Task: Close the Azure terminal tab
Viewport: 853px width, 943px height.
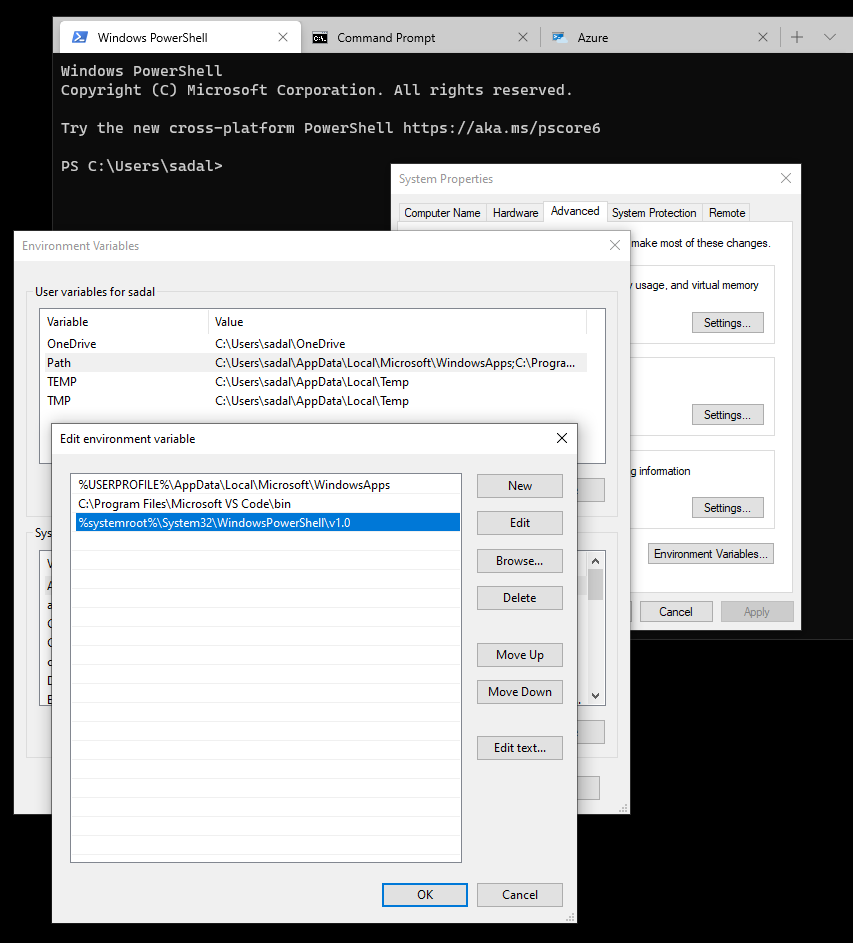Action: click(763, 36)
